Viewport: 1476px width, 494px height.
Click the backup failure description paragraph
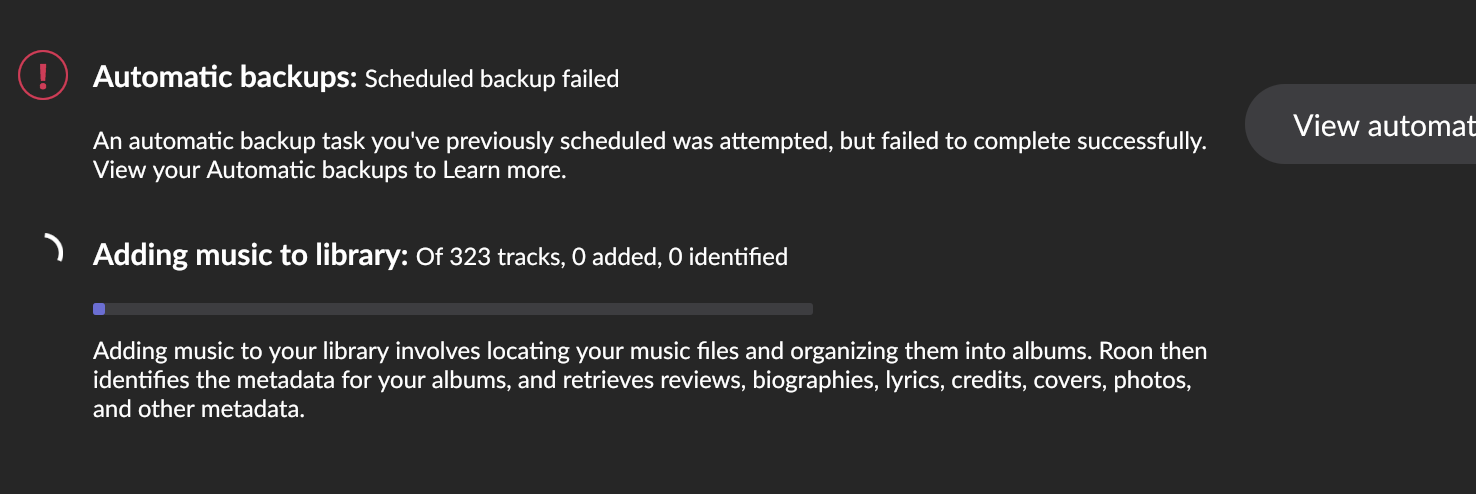[x=650, y=155]
